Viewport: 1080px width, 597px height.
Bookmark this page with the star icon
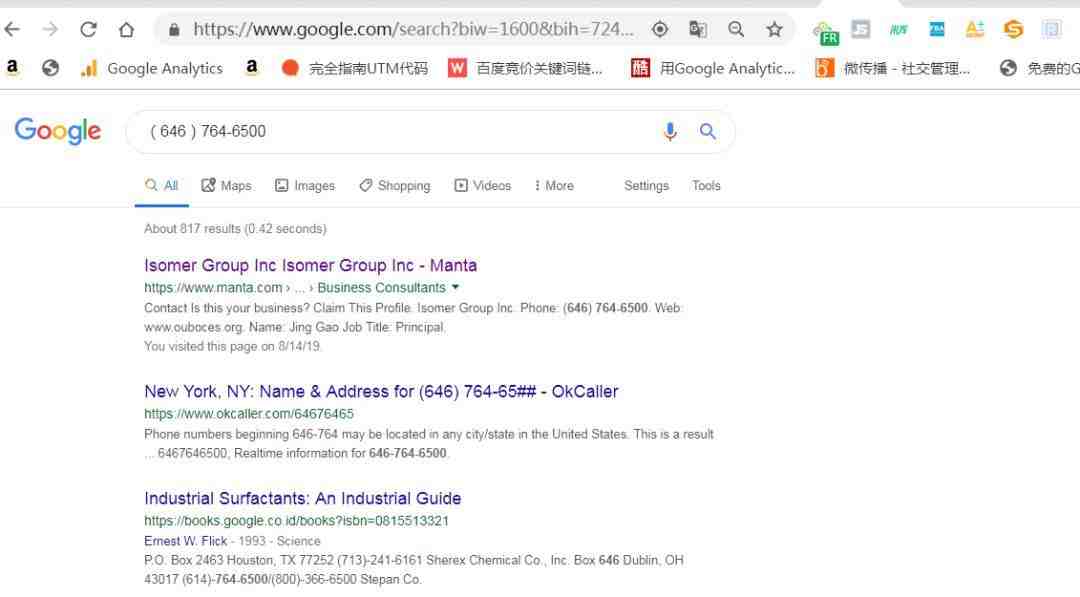coord(774,29)
